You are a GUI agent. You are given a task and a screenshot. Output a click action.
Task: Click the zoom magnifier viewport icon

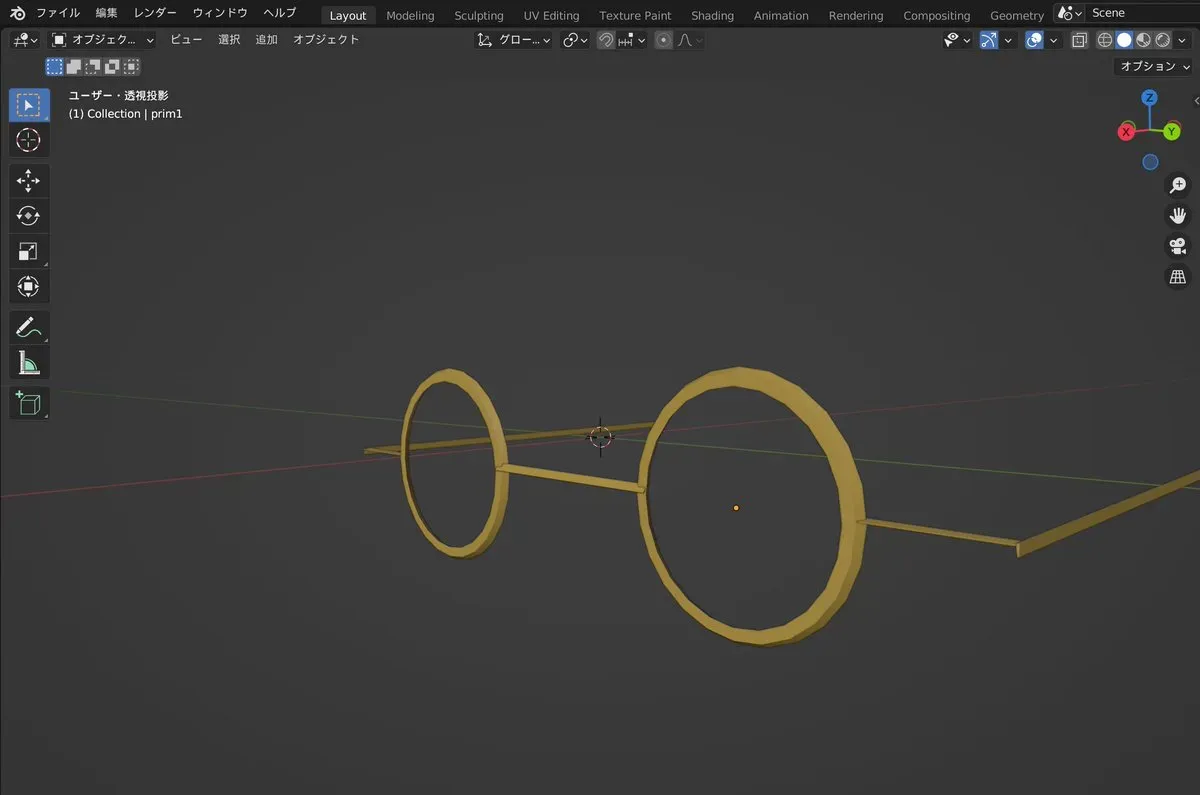tap(1178, 185)
